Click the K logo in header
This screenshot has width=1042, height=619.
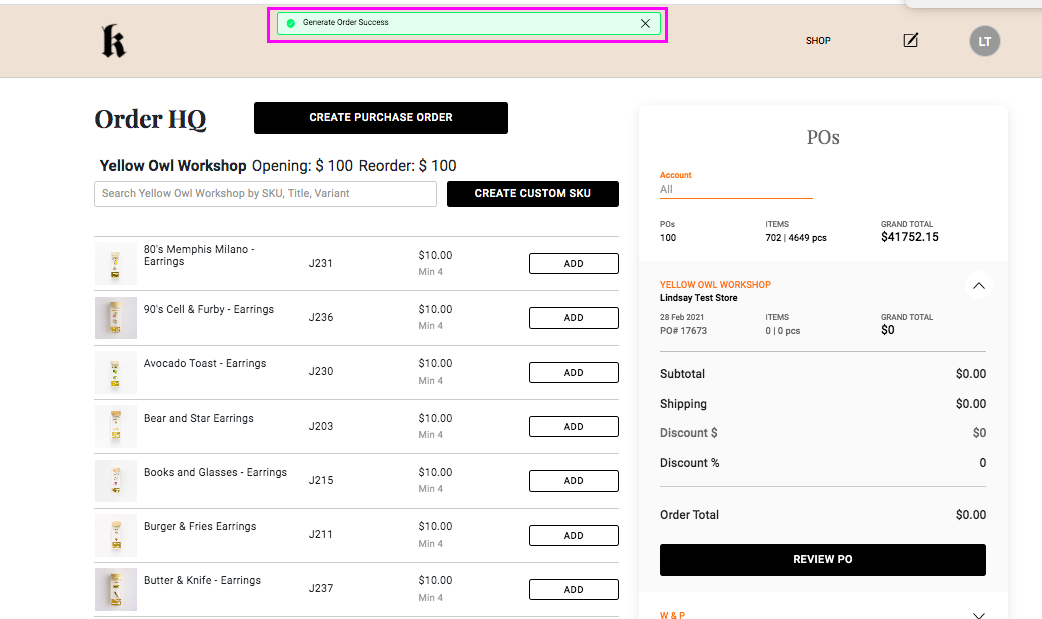pyautogui.click(x=113, y=41)
